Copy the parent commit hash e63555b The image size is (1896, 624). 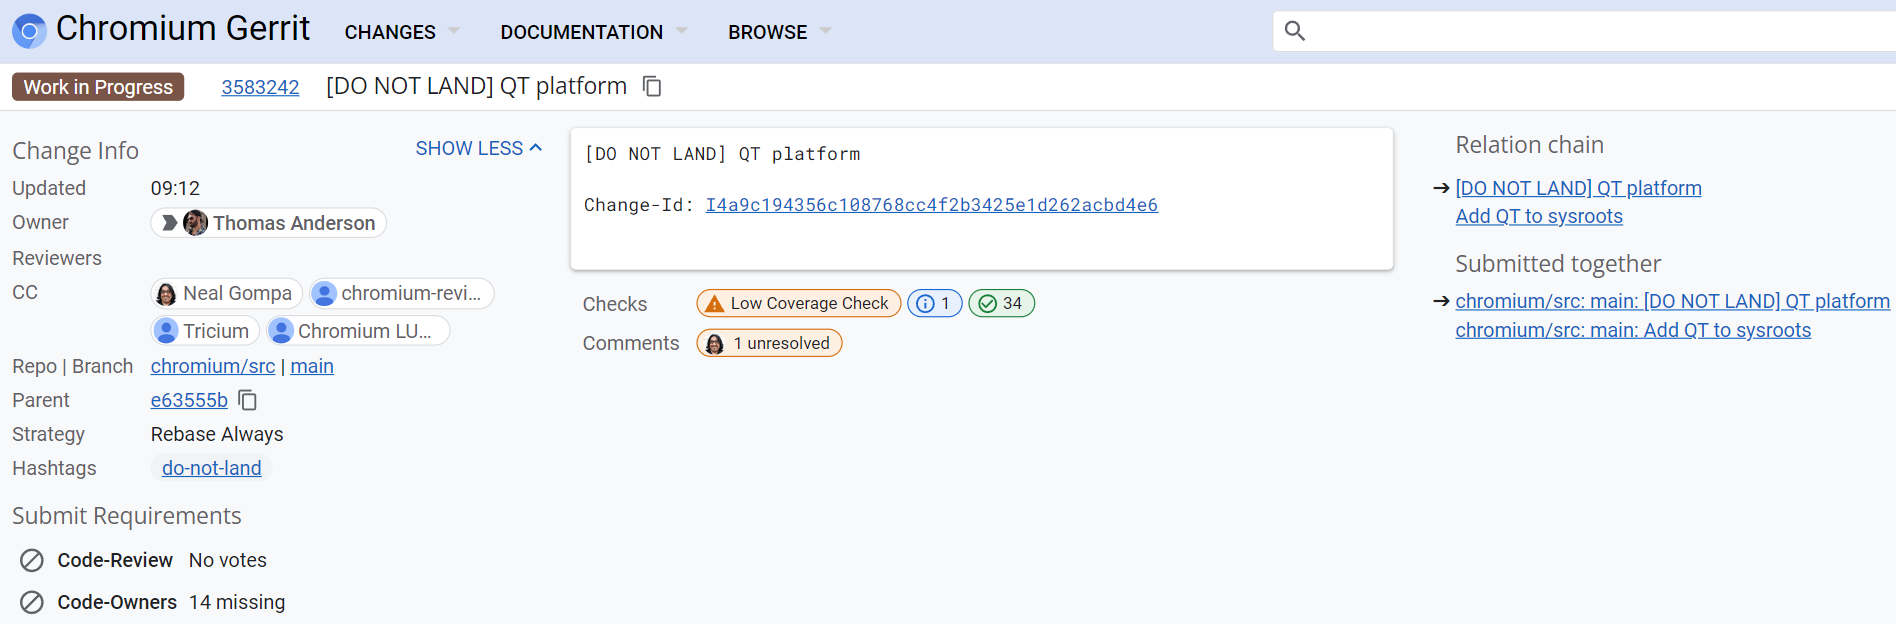(248, 401)
